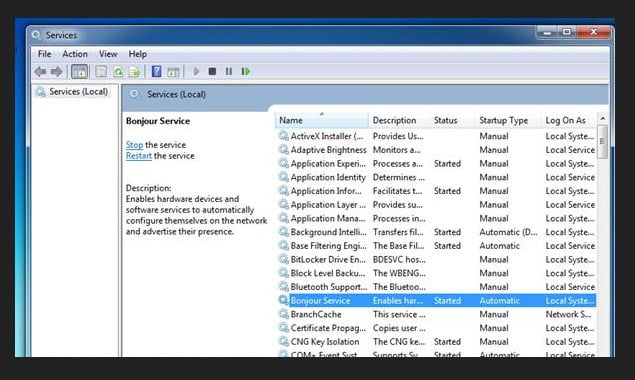The image size is (635, 380).
Task: Open the Action menu
Action: tap(75, 54)
